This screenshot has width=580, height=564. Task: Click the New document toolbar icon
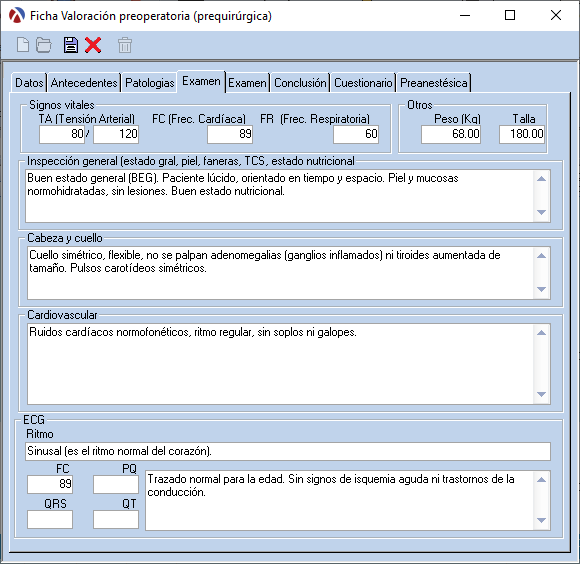point(23,45)
